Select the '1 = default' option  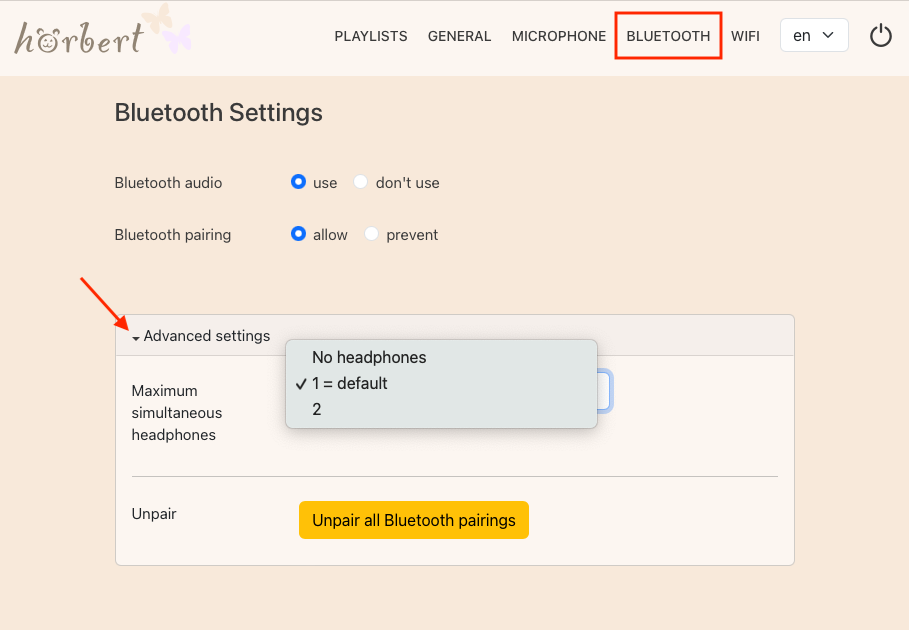coord(349,383)
